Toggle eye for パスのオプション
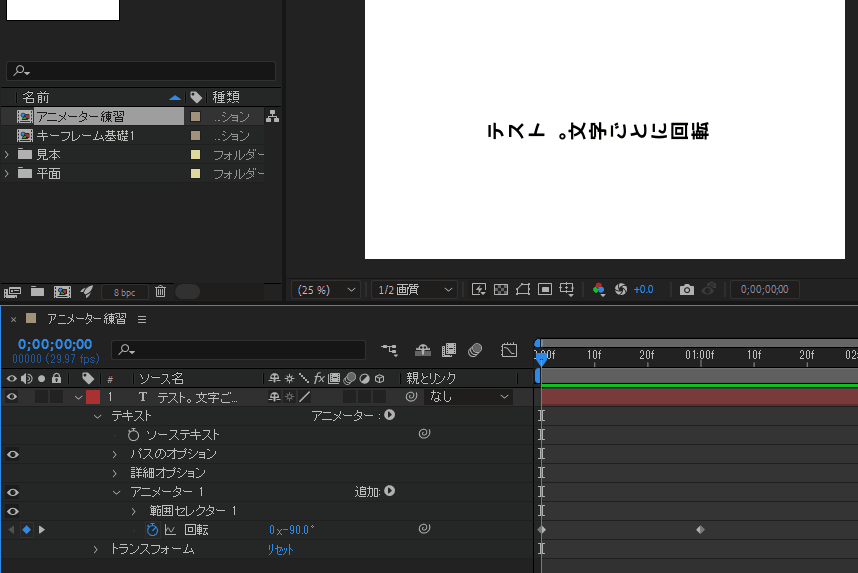The width and height of the screenshot is (858, 573). click(13, 454)
